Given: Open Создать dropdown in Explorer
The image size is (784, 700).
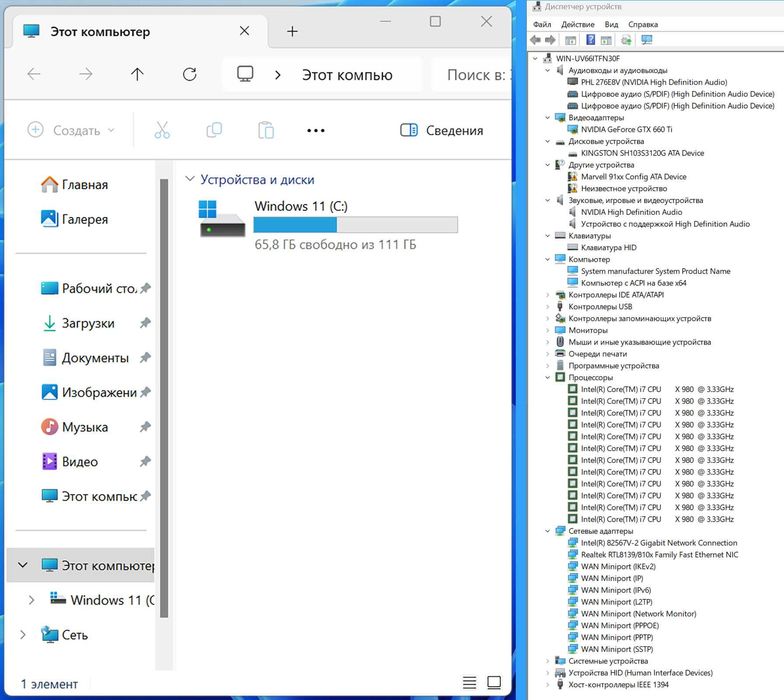Looking at the screenshot, I should tap(71, 130).
